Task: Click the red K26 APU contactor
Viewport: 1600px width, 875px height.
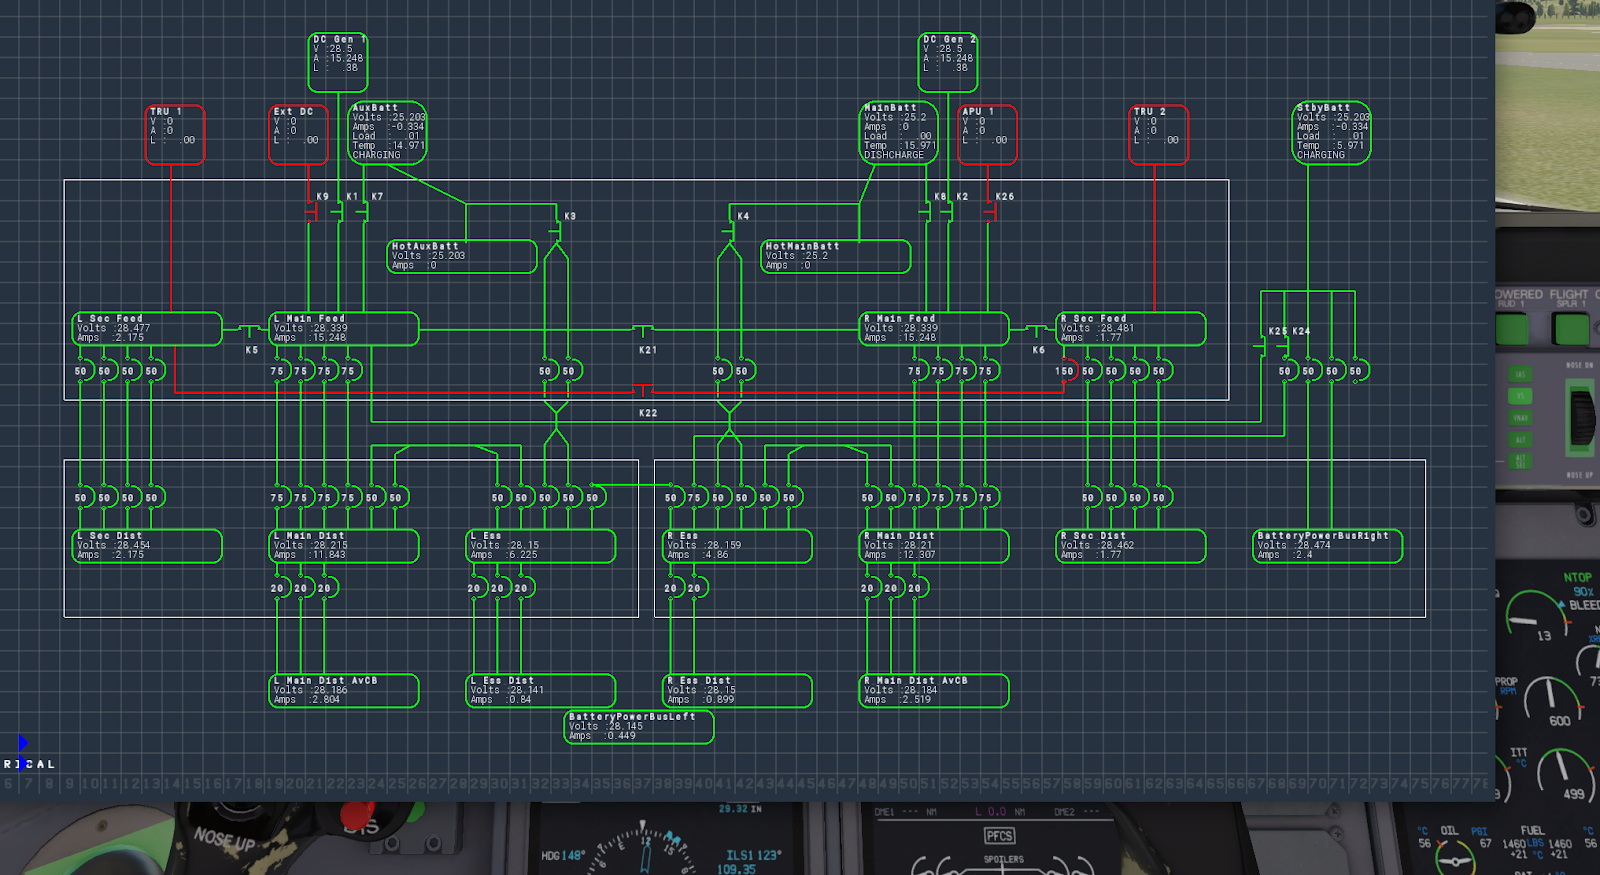Action: (x=989, y=212)
